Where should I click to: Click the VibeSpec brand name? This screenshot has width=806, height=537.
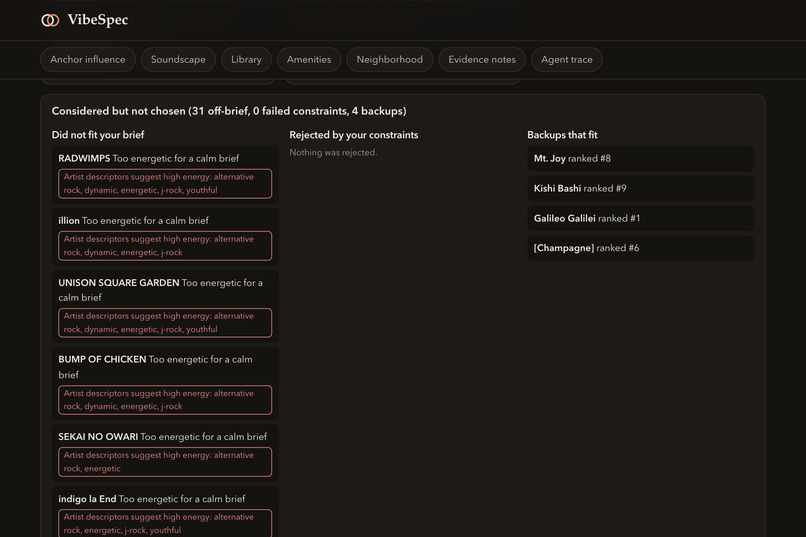[98, 20]
